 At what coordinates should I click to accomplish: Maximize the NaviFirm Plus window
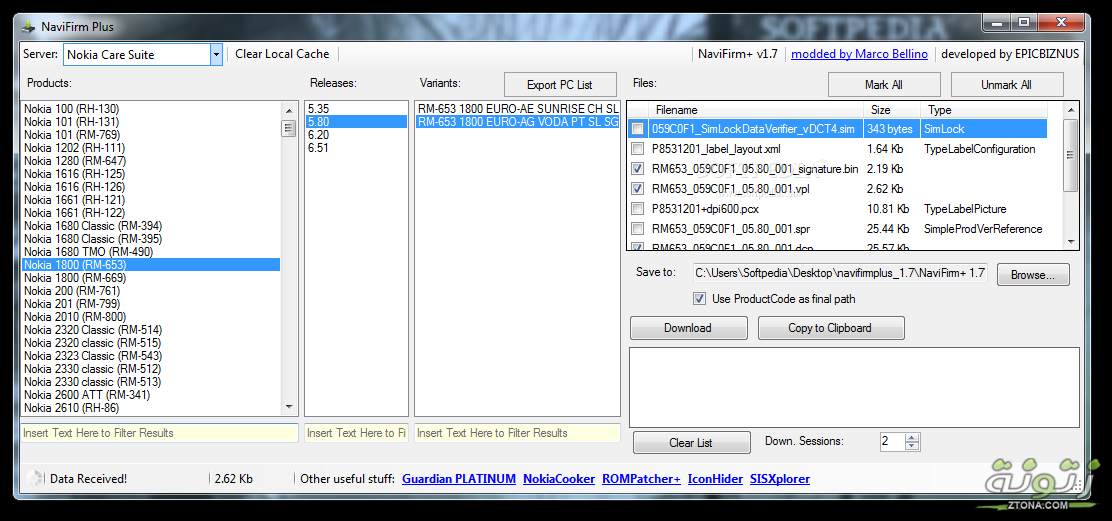(x=1023, y=23)
